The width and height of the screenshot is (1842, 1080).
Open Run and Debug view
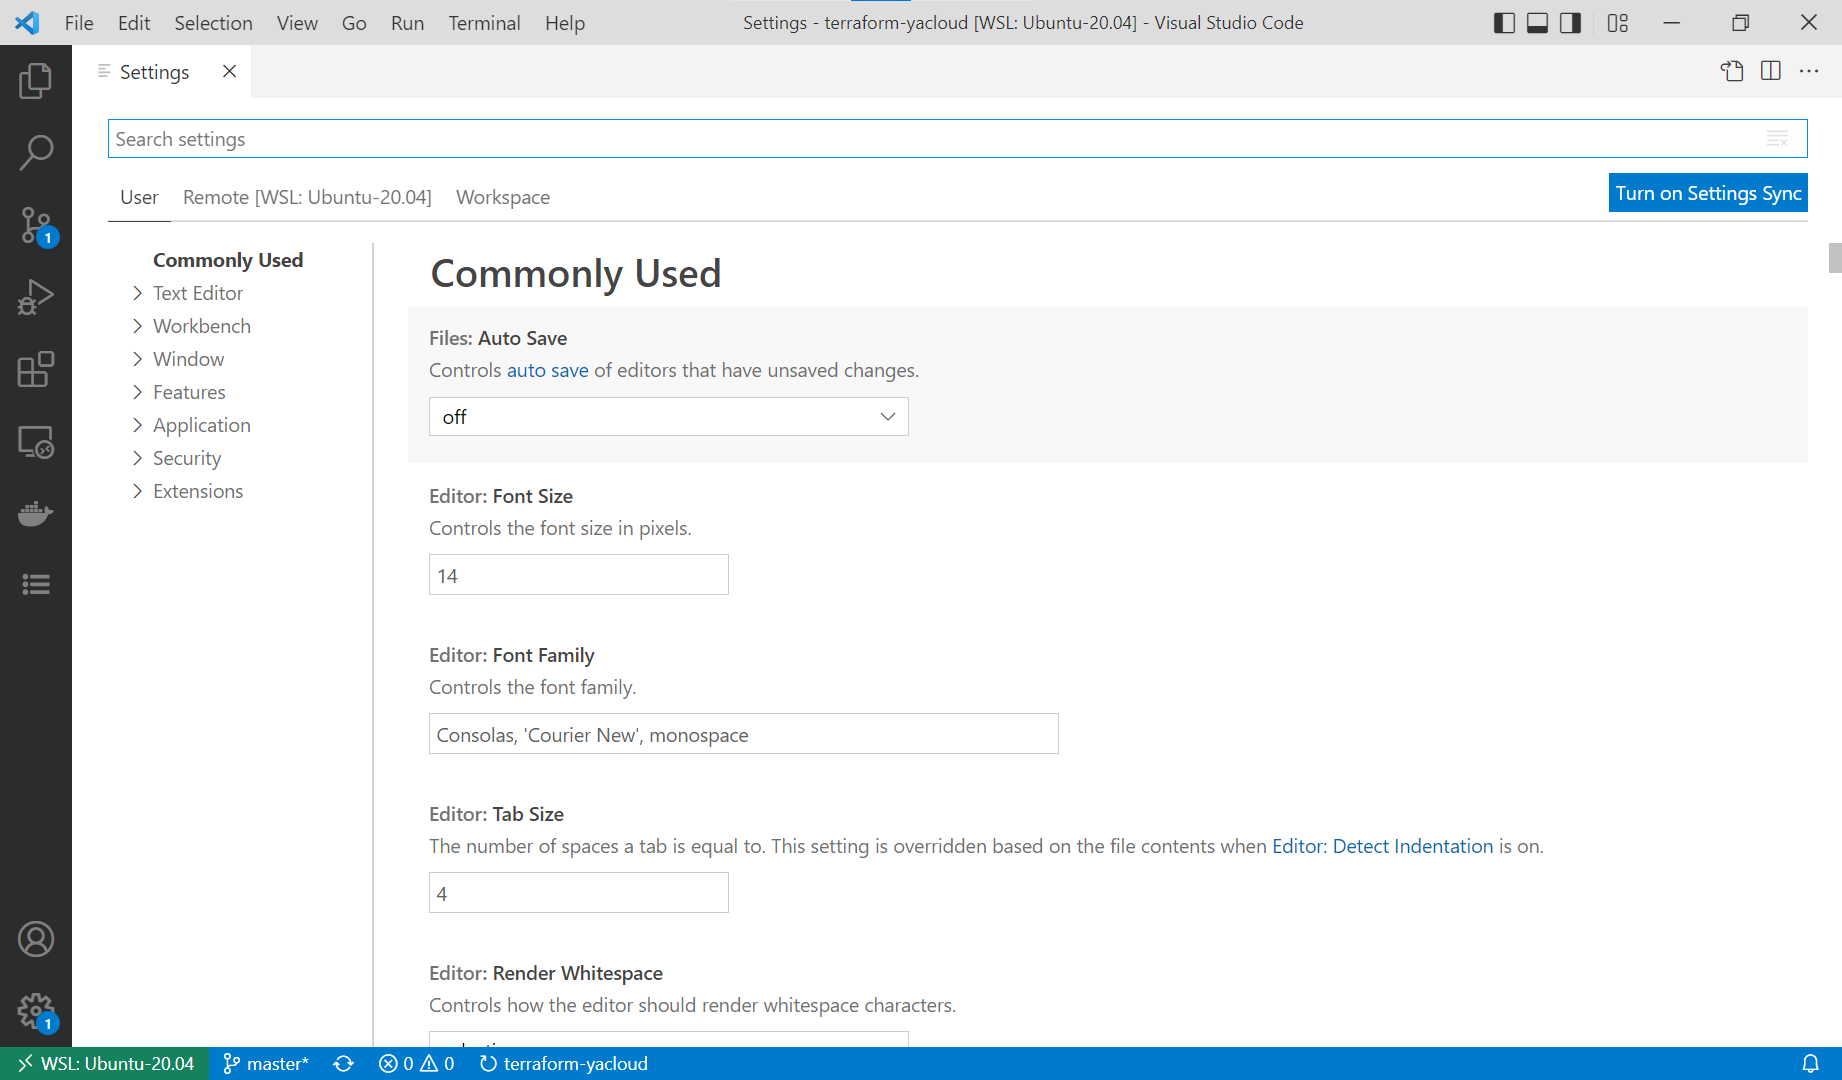tap(36, 297)
